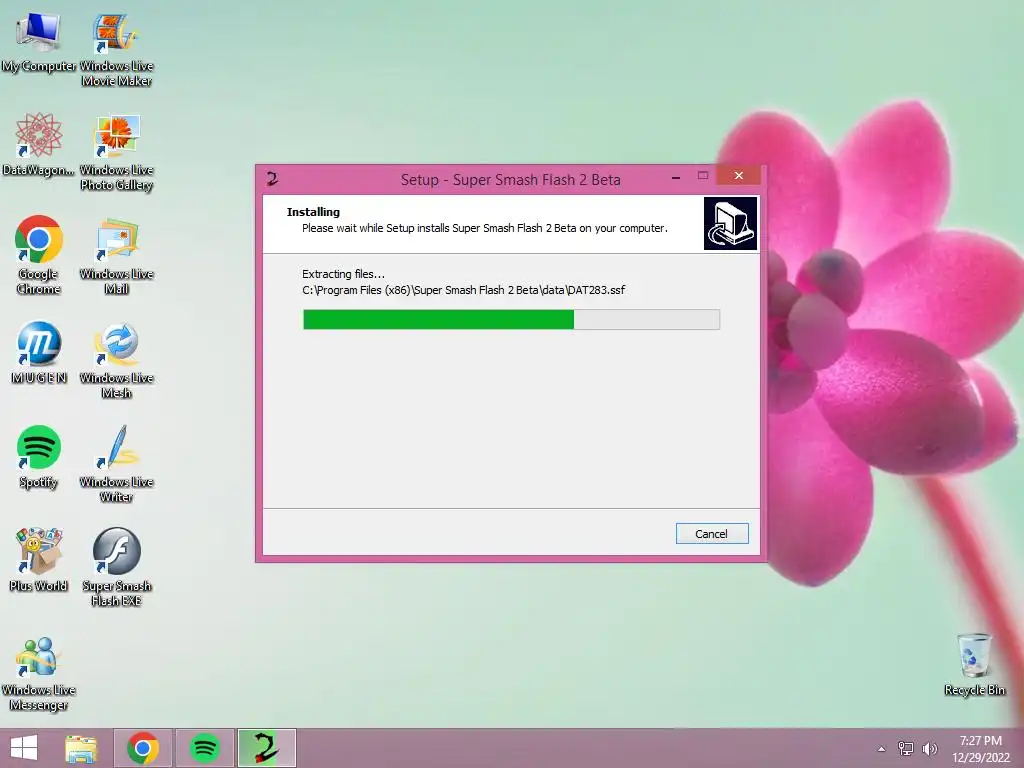
Task: Click the Setup - Super Smash Flash 2 Beta title
Action: (x=511, y=180)
